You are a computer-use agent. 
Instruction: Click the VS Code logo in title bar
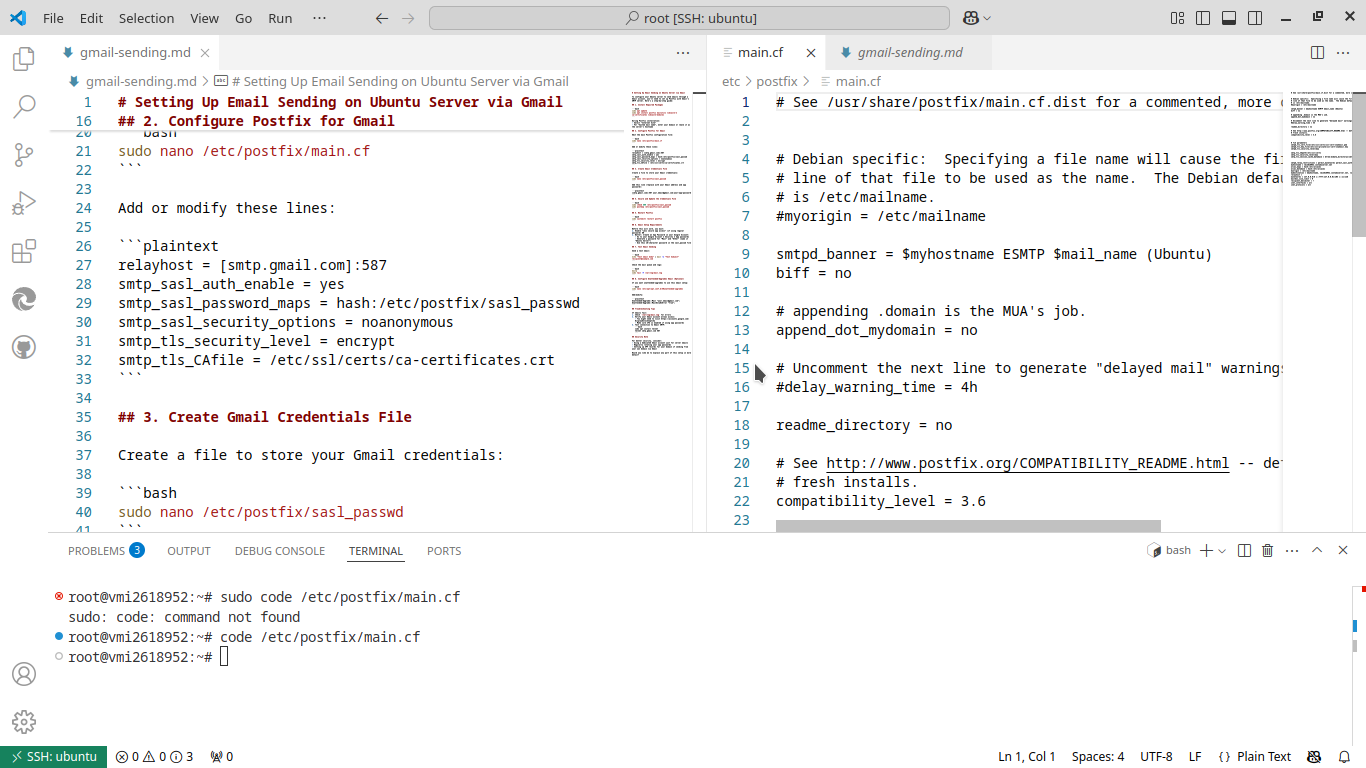point(18,18)
